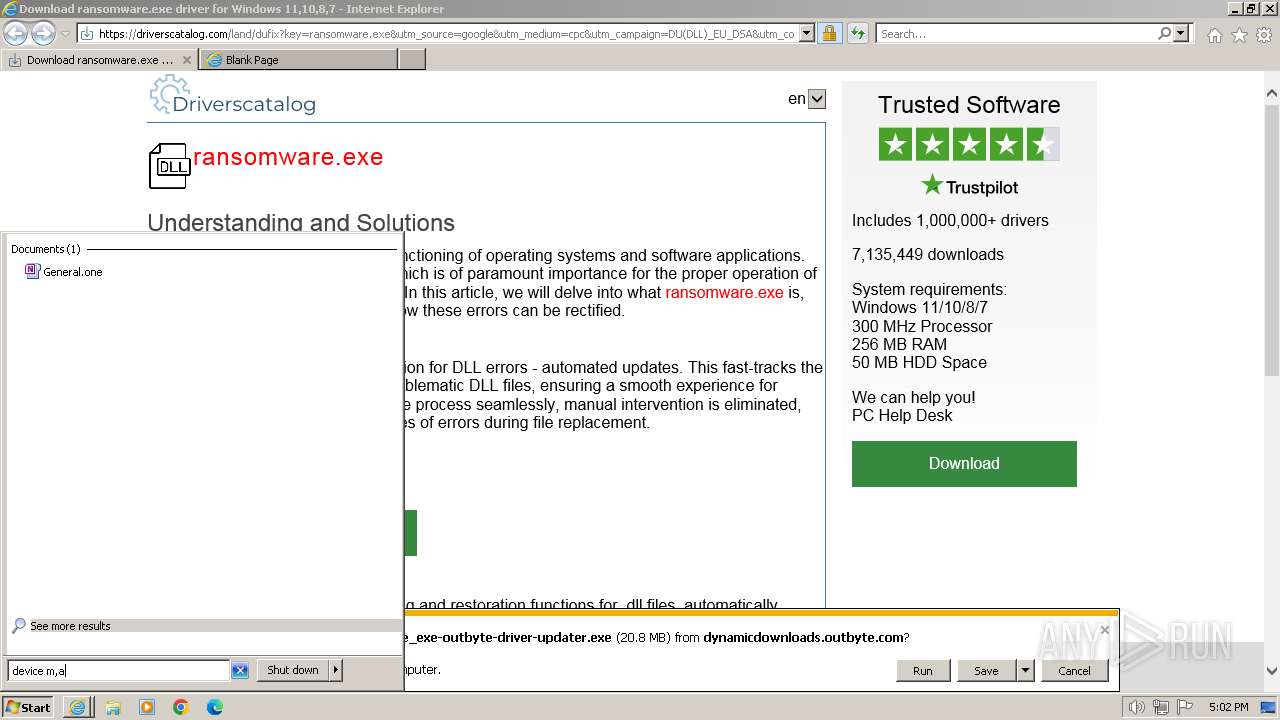Screen dimensions: 1280x720
Task: Clear the Start menu search with the X icon
Action: coord(240,670)
